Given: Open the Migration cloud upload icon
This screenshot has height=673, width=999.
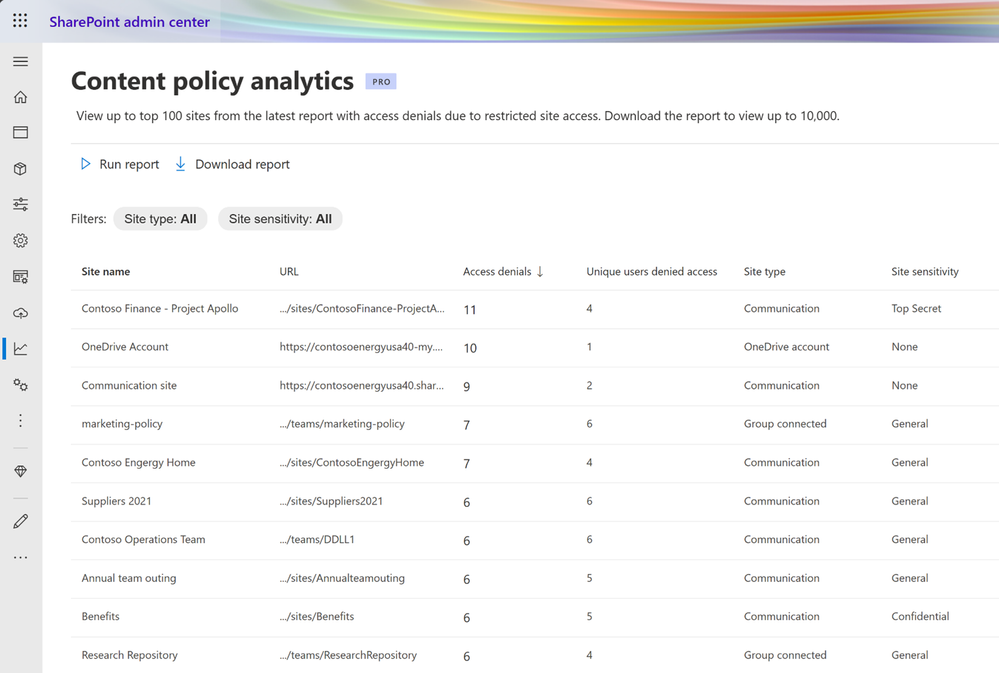Looking at the screenshot, I should (x=20, y=313).
